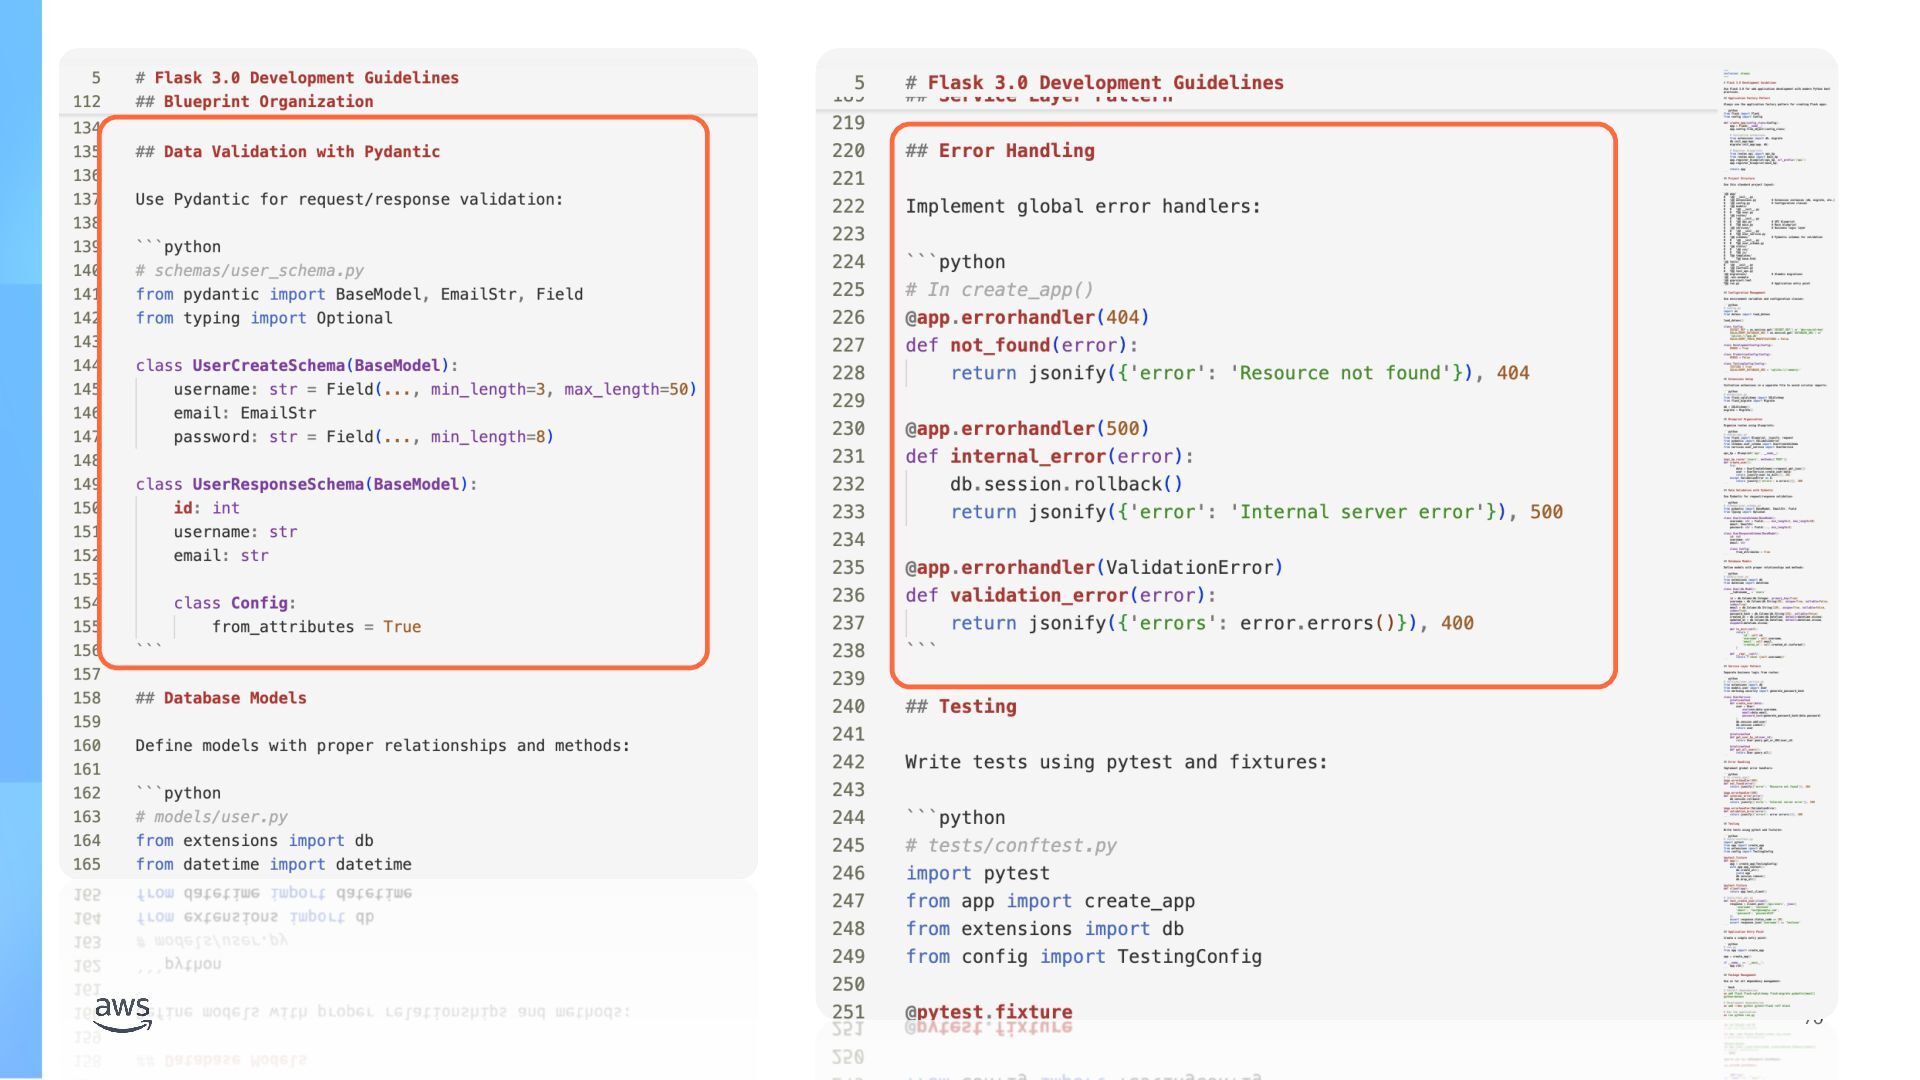Click the AWS logo
Viewport: 1920px width, 1080px height.
[x=122, y=1012]
